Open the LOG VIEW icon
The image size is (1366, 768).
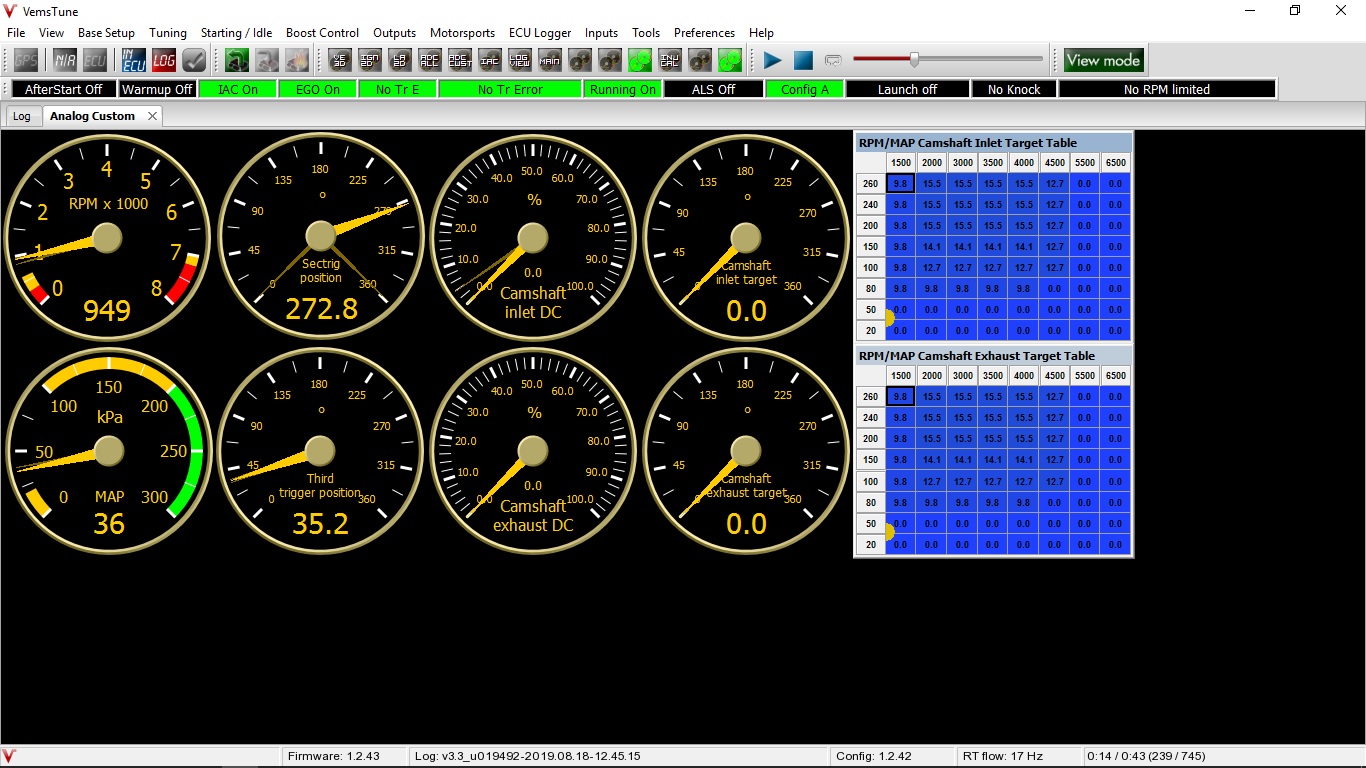[520, 60]
